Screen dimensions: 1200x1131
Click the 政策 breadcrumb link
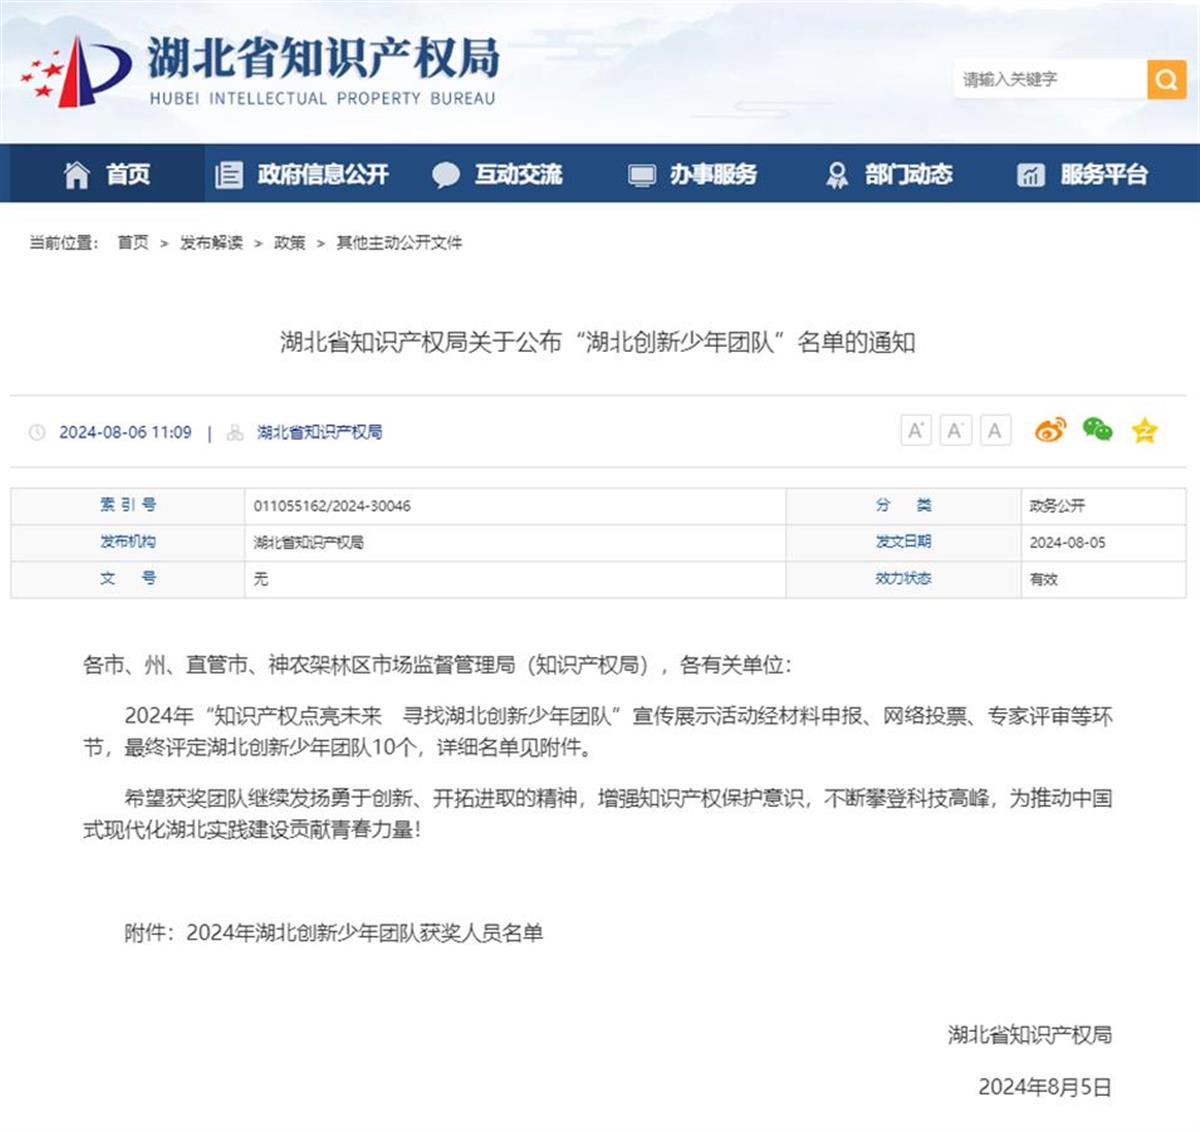tap(289, 242)
